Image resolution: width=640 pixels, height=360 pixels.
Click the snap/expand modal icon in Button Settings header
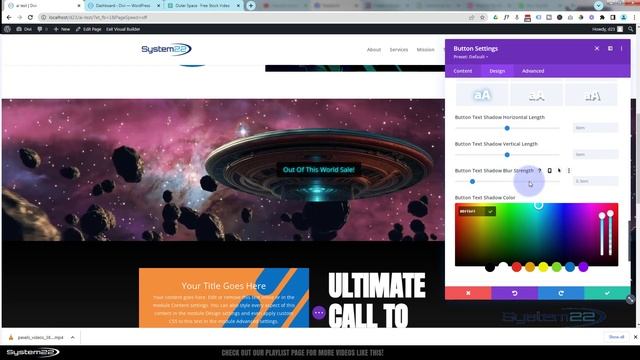click(x=610, y=48)
